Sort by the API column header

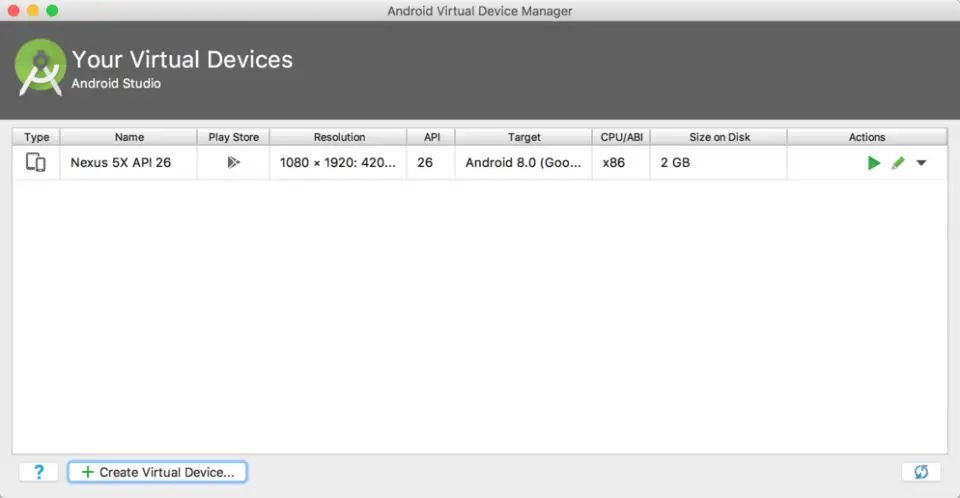pyautogui.click(x=431, y=137)
